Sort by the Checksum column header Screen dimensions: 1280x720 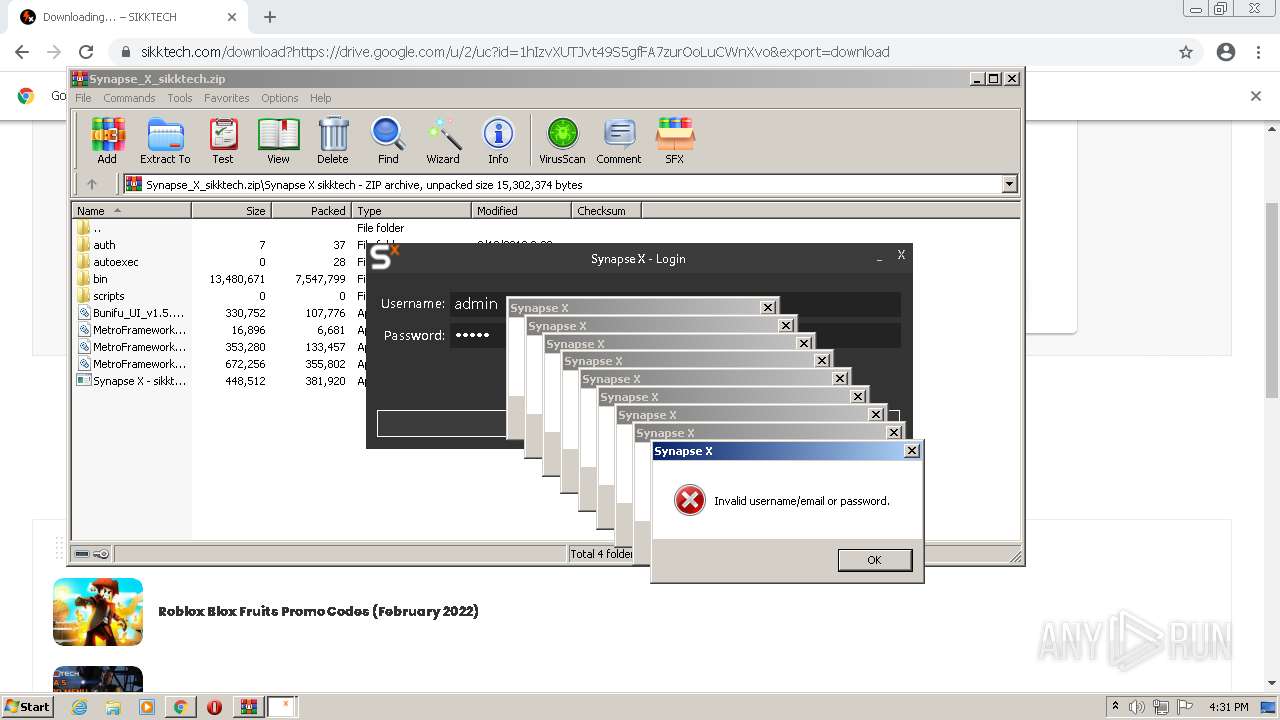click(x=607, y=211)
